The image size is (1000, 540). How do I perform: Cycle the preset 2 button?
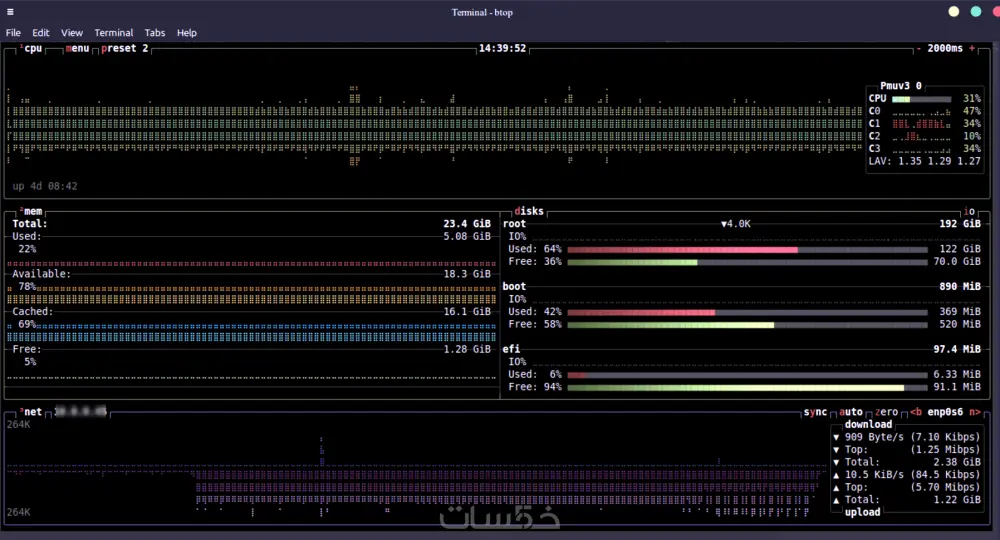point(124,48)
